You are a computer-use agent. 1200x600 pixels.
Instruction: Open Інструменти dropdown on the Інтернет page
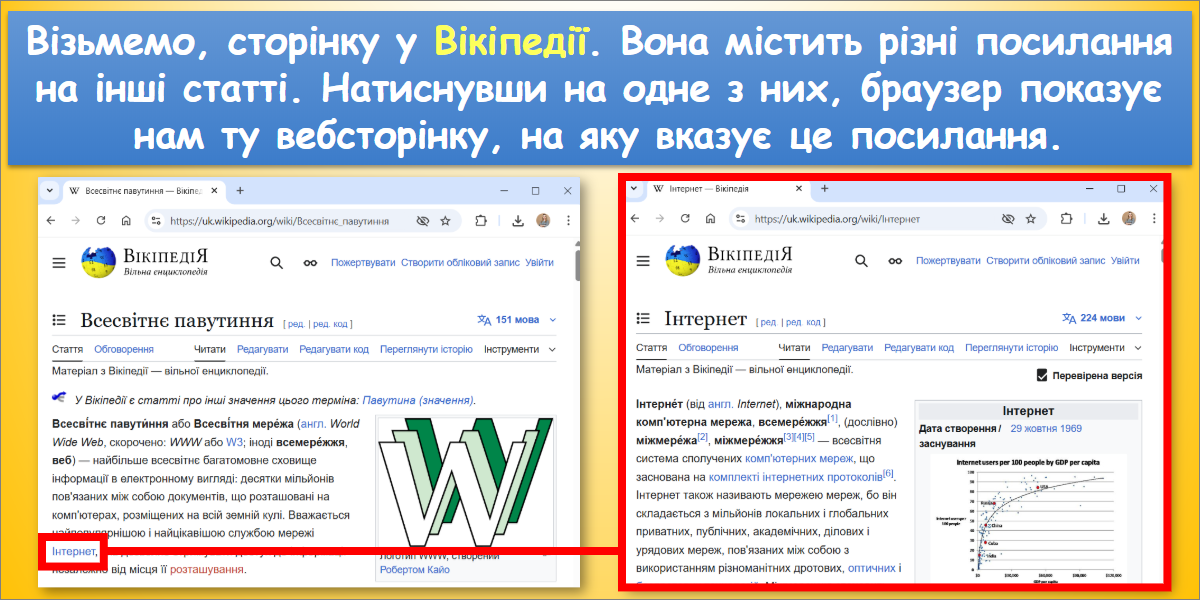[x=1104, y=348]
